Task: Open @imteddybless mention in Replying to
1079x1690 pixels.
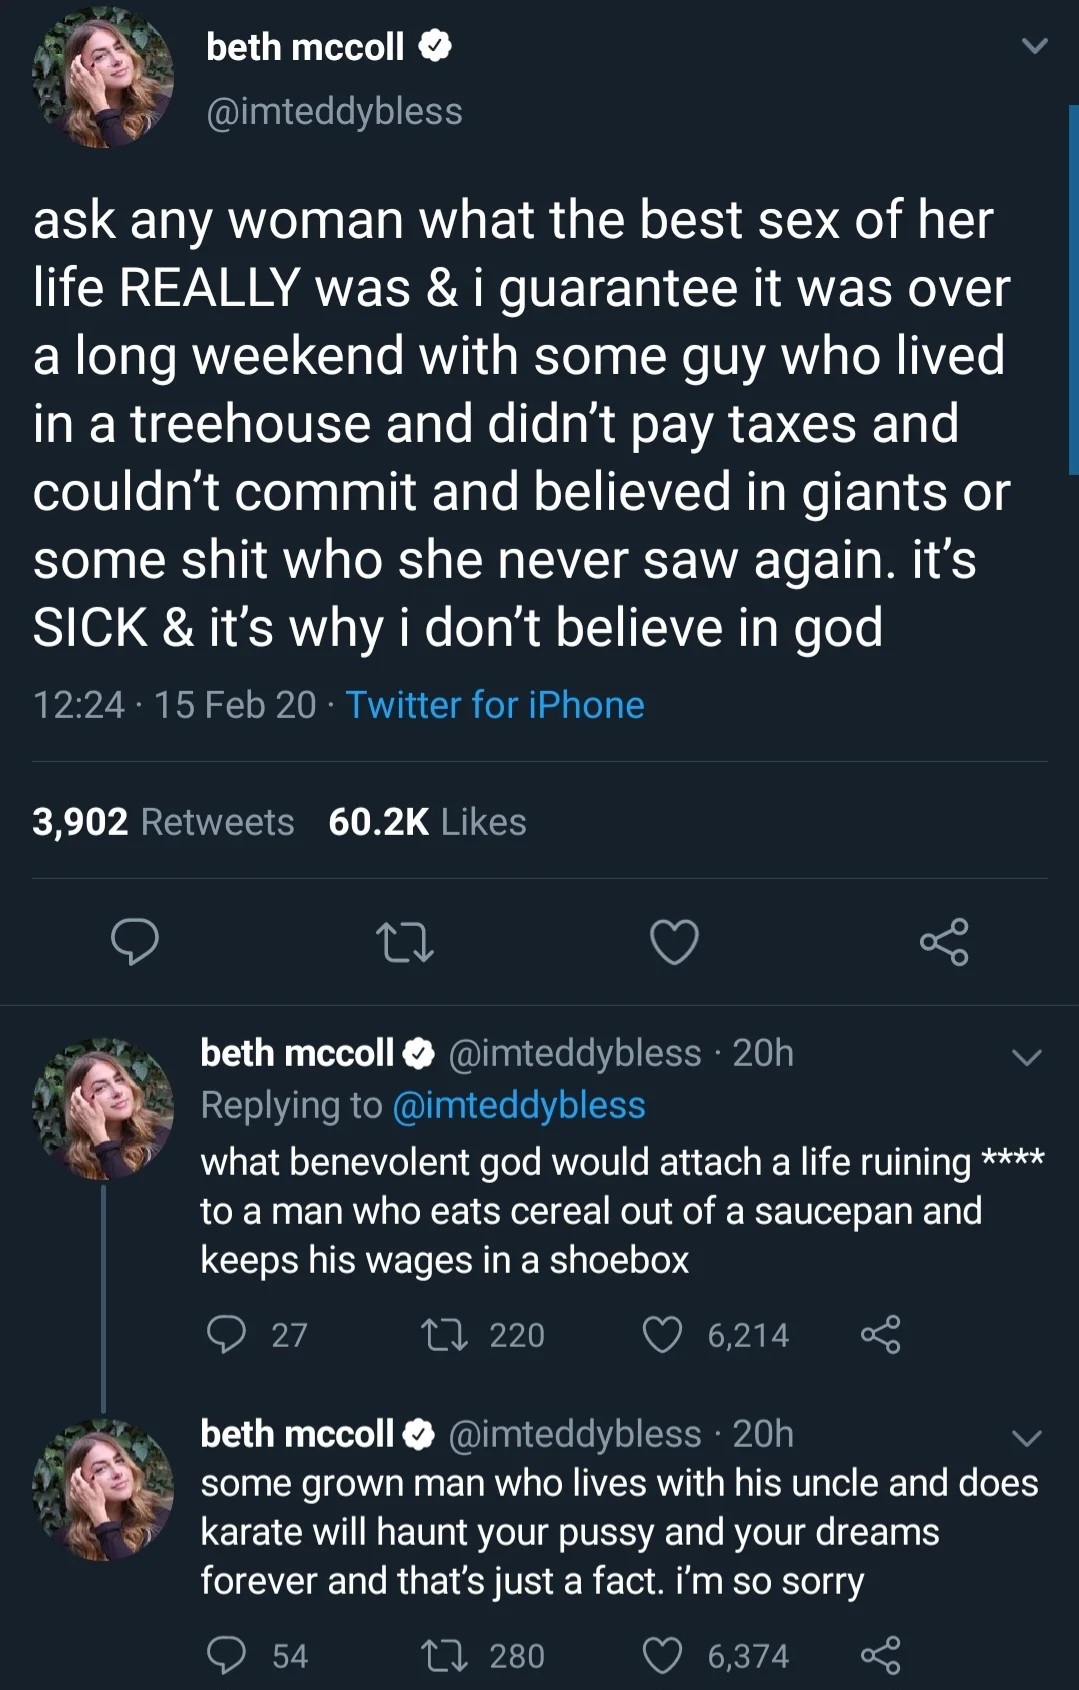Action: (x=519, y=1105)
